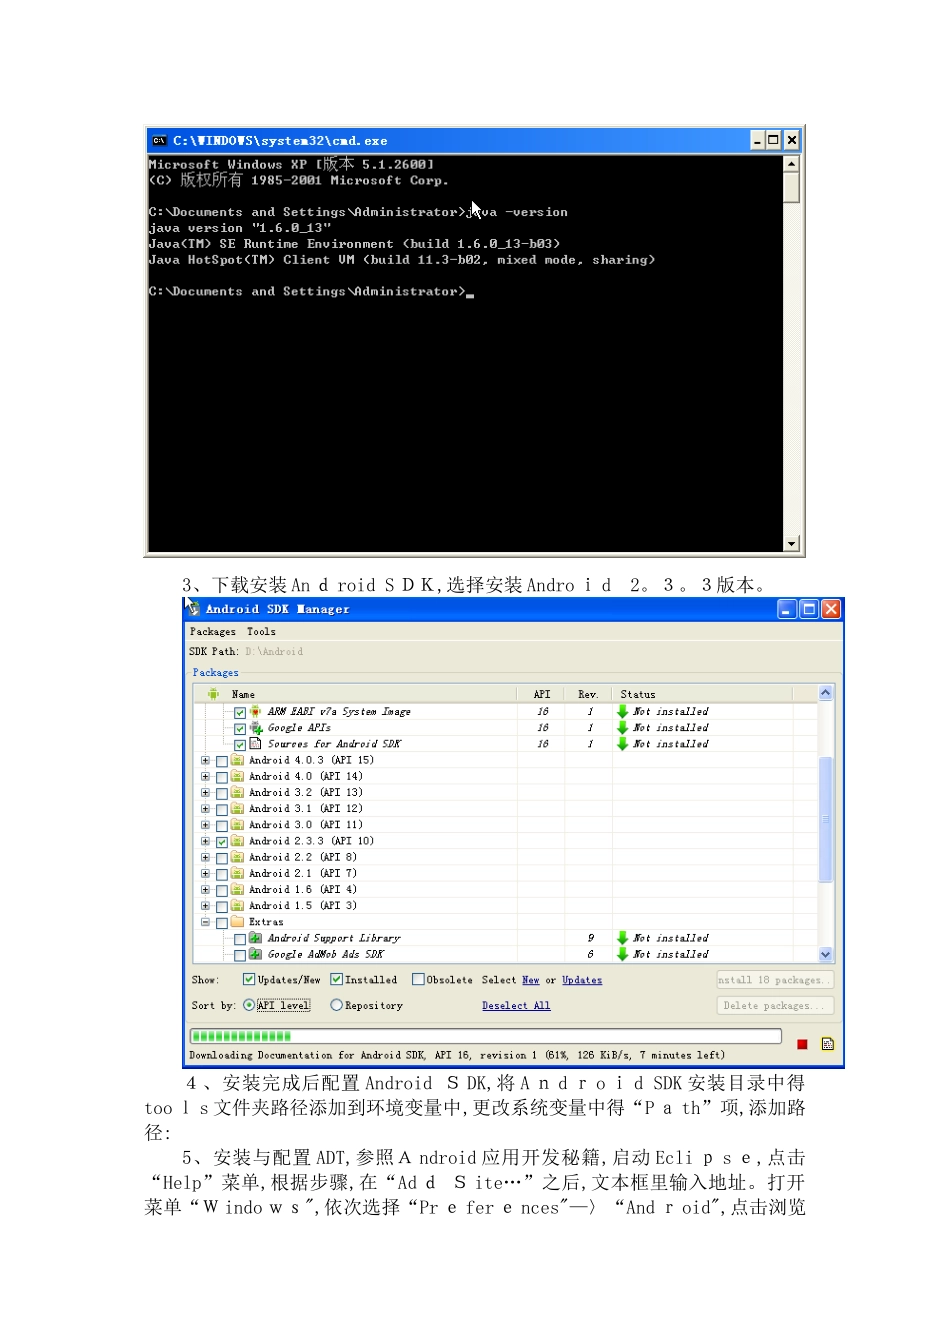Open the Tools menu
Viewport: 950px width, 1344px height.
pyautogui.click(x=261, y=631)
